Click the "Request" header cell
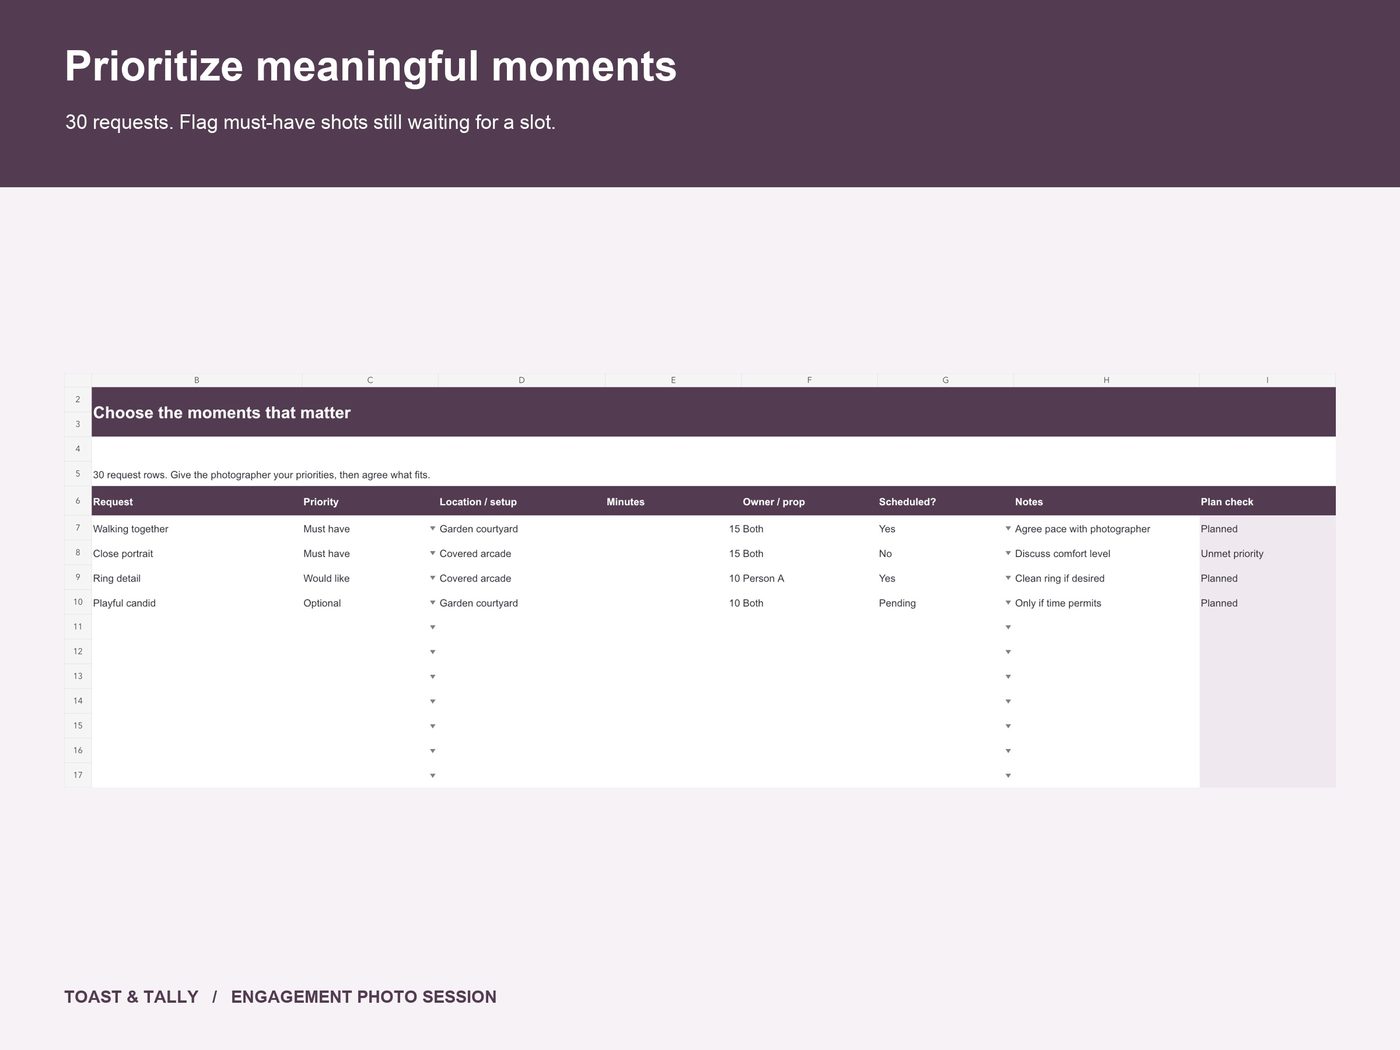The height and width of the screenshot is (1050, 1400). click(x=197, y=502)
